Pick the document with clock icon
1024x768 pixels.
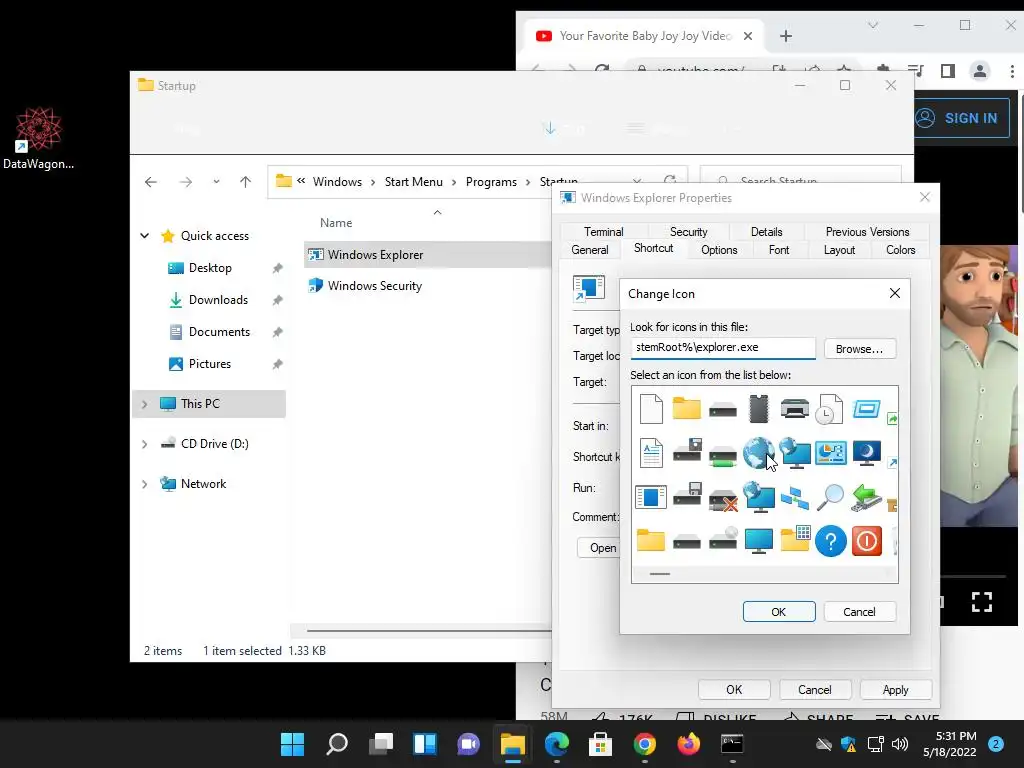tap(831, 409)
